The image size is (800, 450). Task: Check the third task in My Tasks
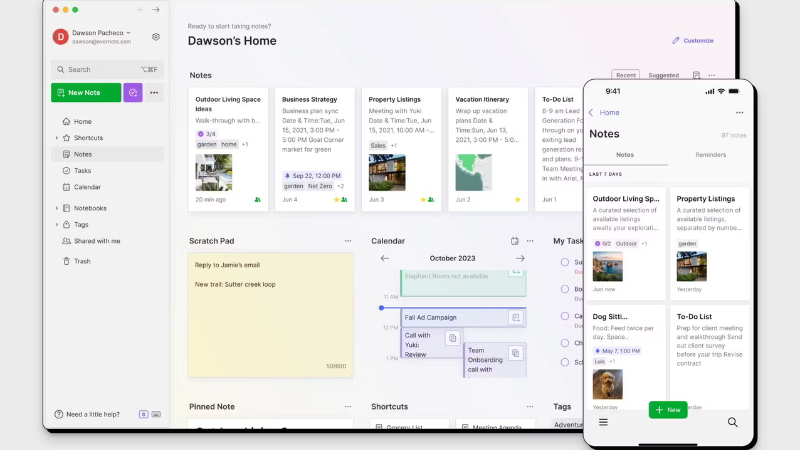pos(565,316)
